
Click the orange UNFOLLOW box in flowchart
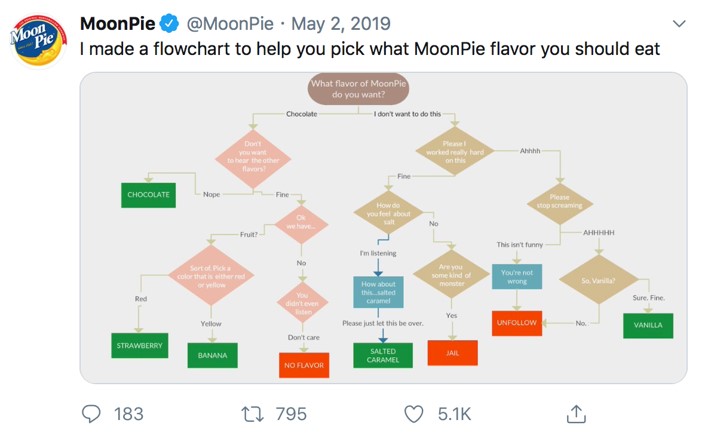[517, 323]
